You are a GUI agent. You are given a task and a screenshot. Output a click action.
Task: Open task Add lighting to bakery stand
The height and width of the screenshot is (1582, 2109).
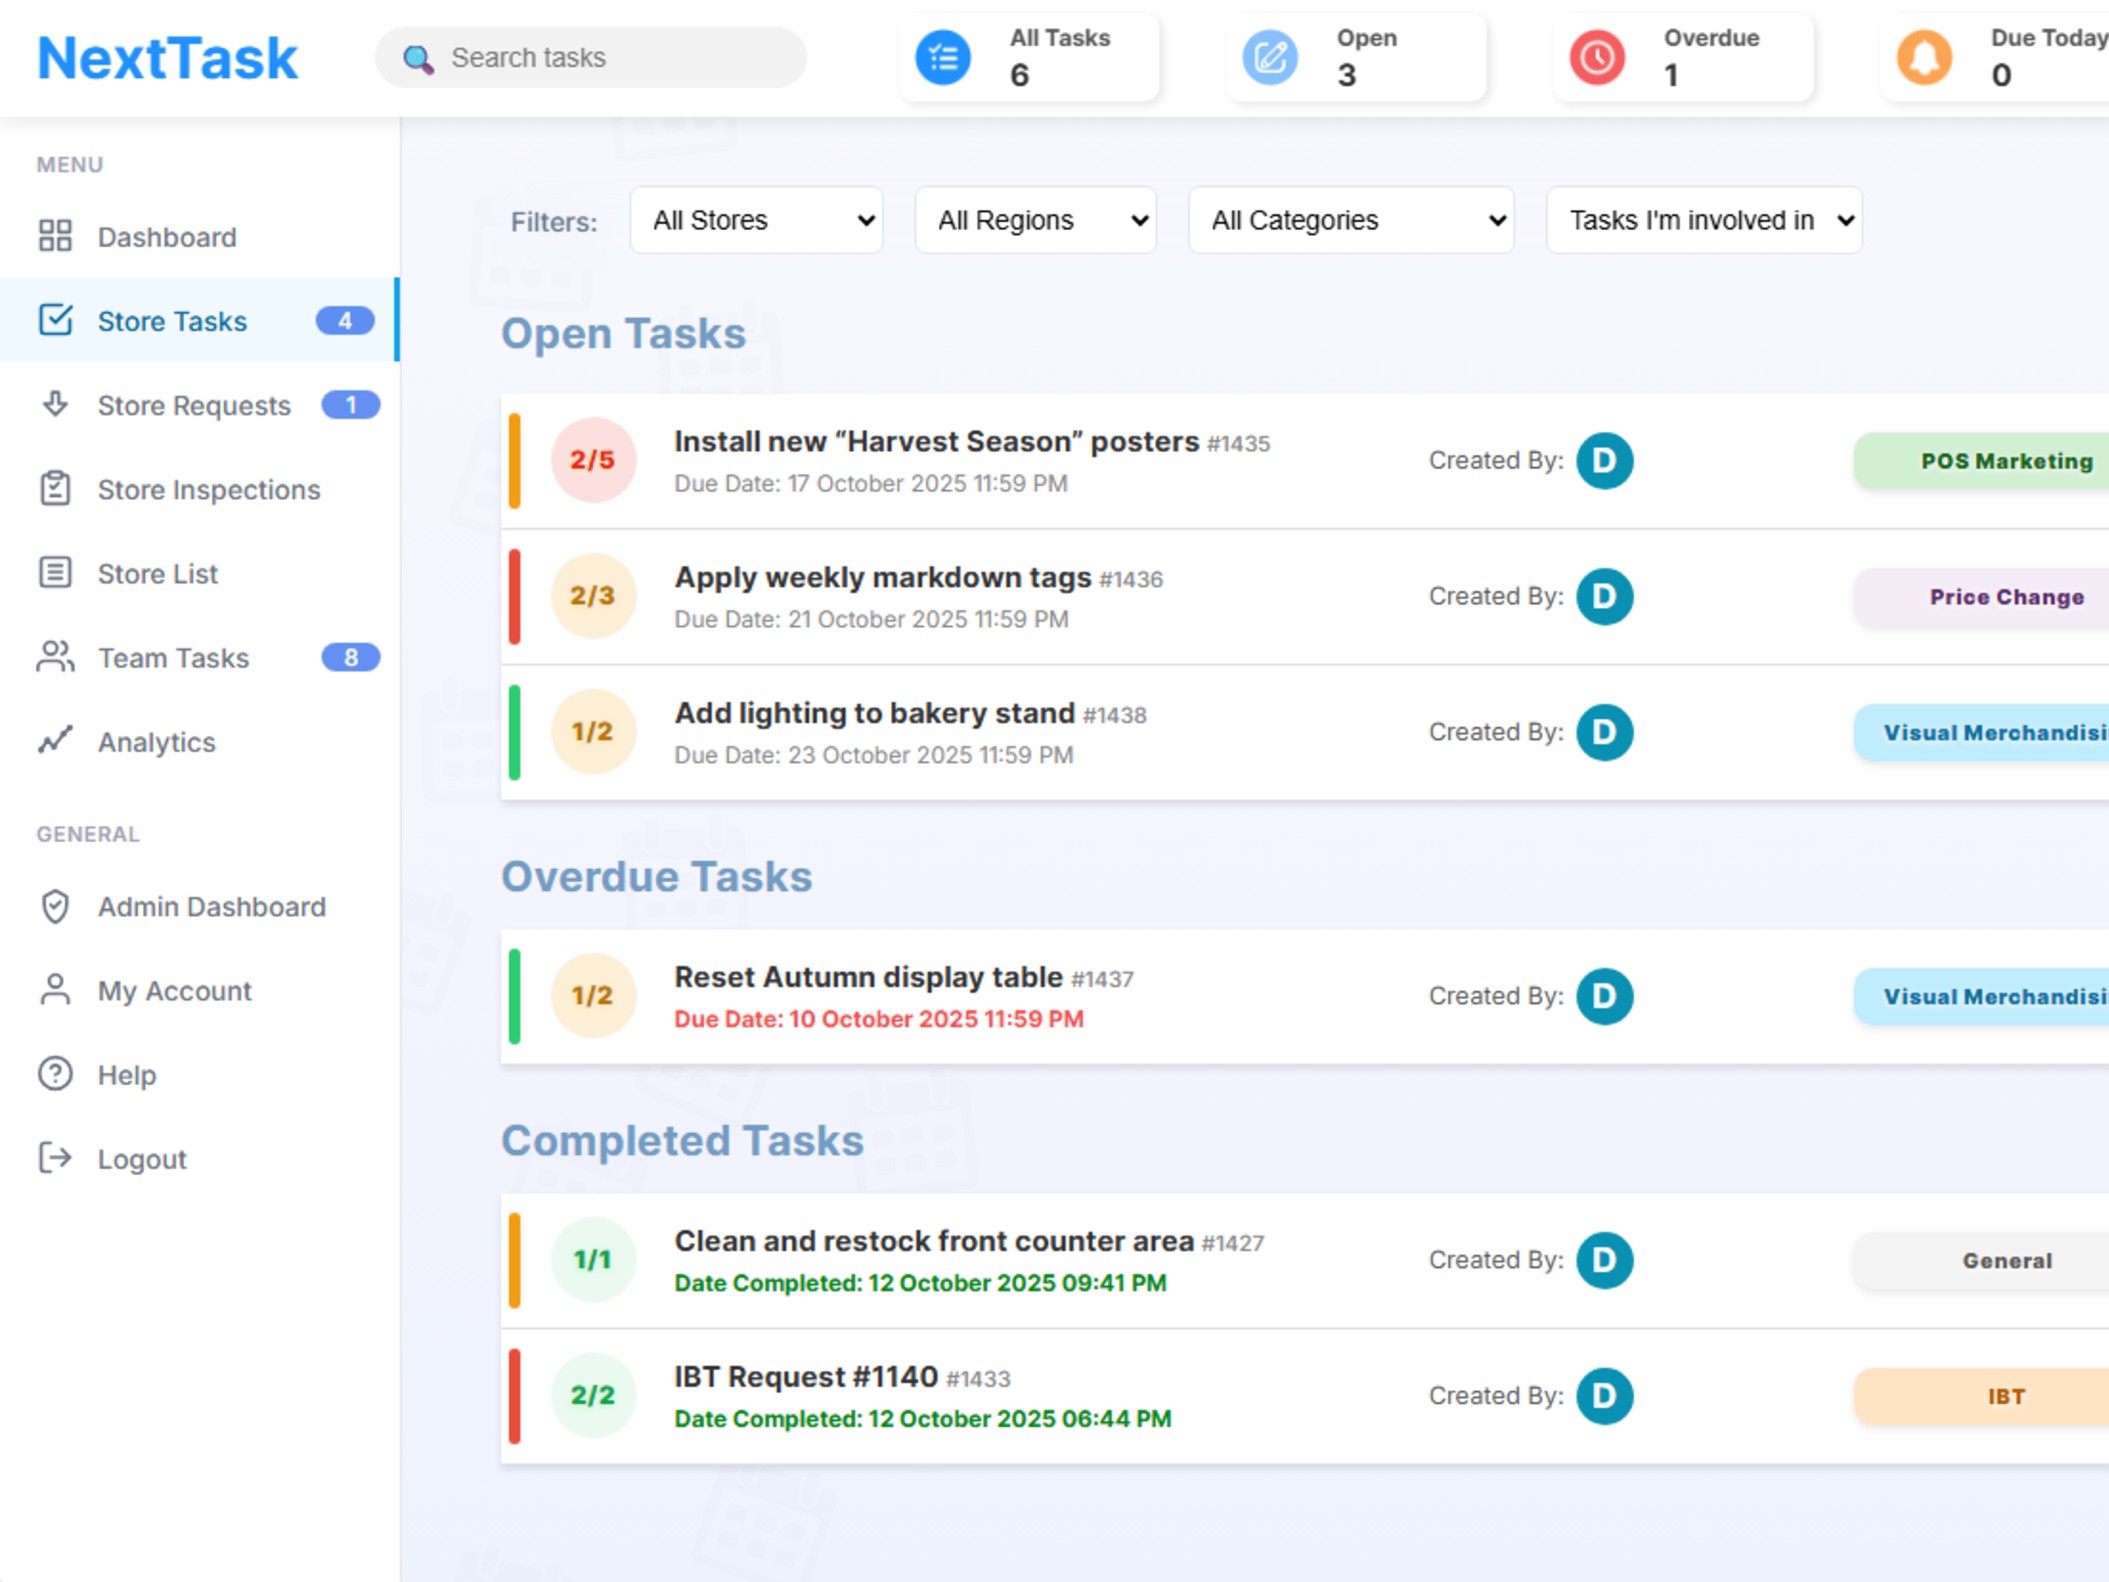(x=874, y=713)
